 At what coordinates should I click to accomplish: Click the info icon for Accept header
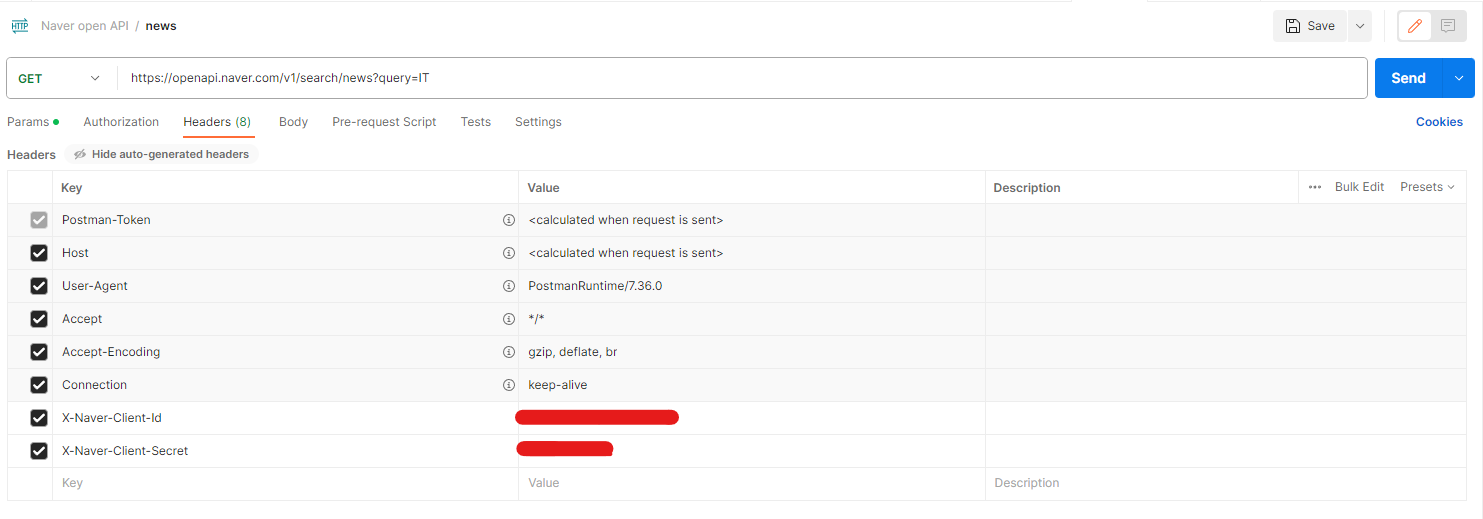508,319
